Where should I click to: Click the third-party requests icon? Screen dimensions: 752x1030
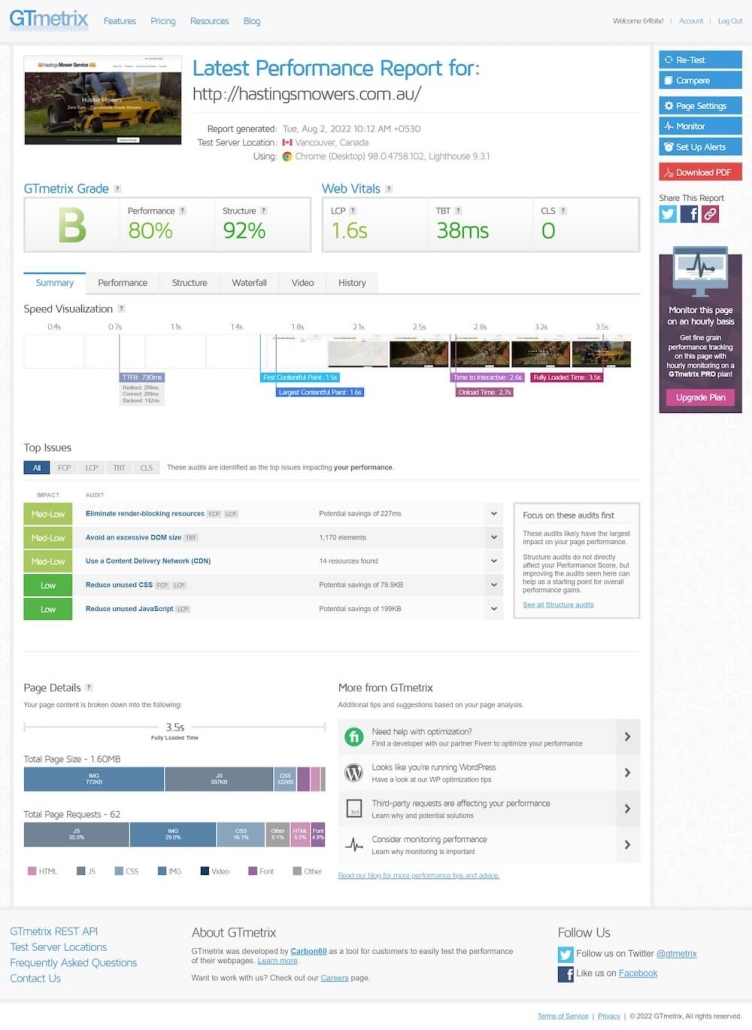click(354, 809)
